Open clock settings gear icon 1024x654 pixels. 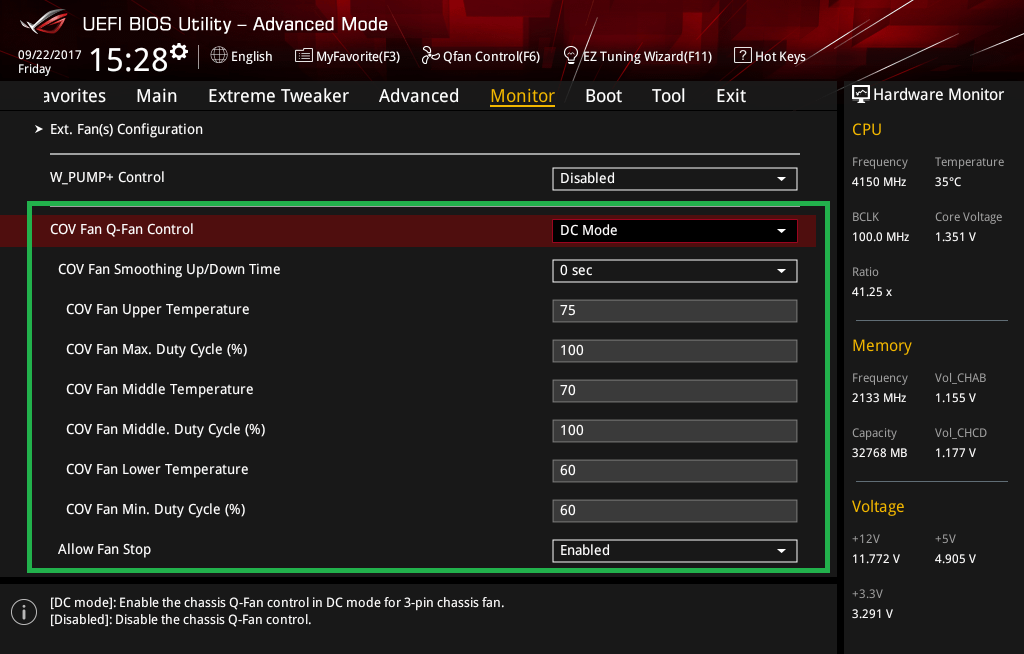[x=179, y=52]
